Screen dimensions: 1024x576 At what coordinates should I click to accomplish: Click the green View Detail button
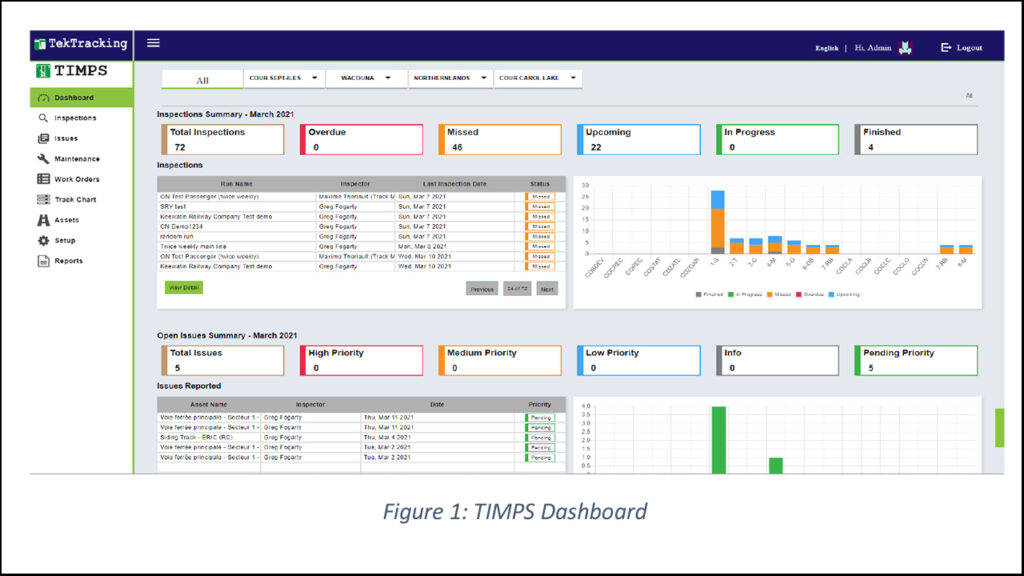(x=184, y=287)
